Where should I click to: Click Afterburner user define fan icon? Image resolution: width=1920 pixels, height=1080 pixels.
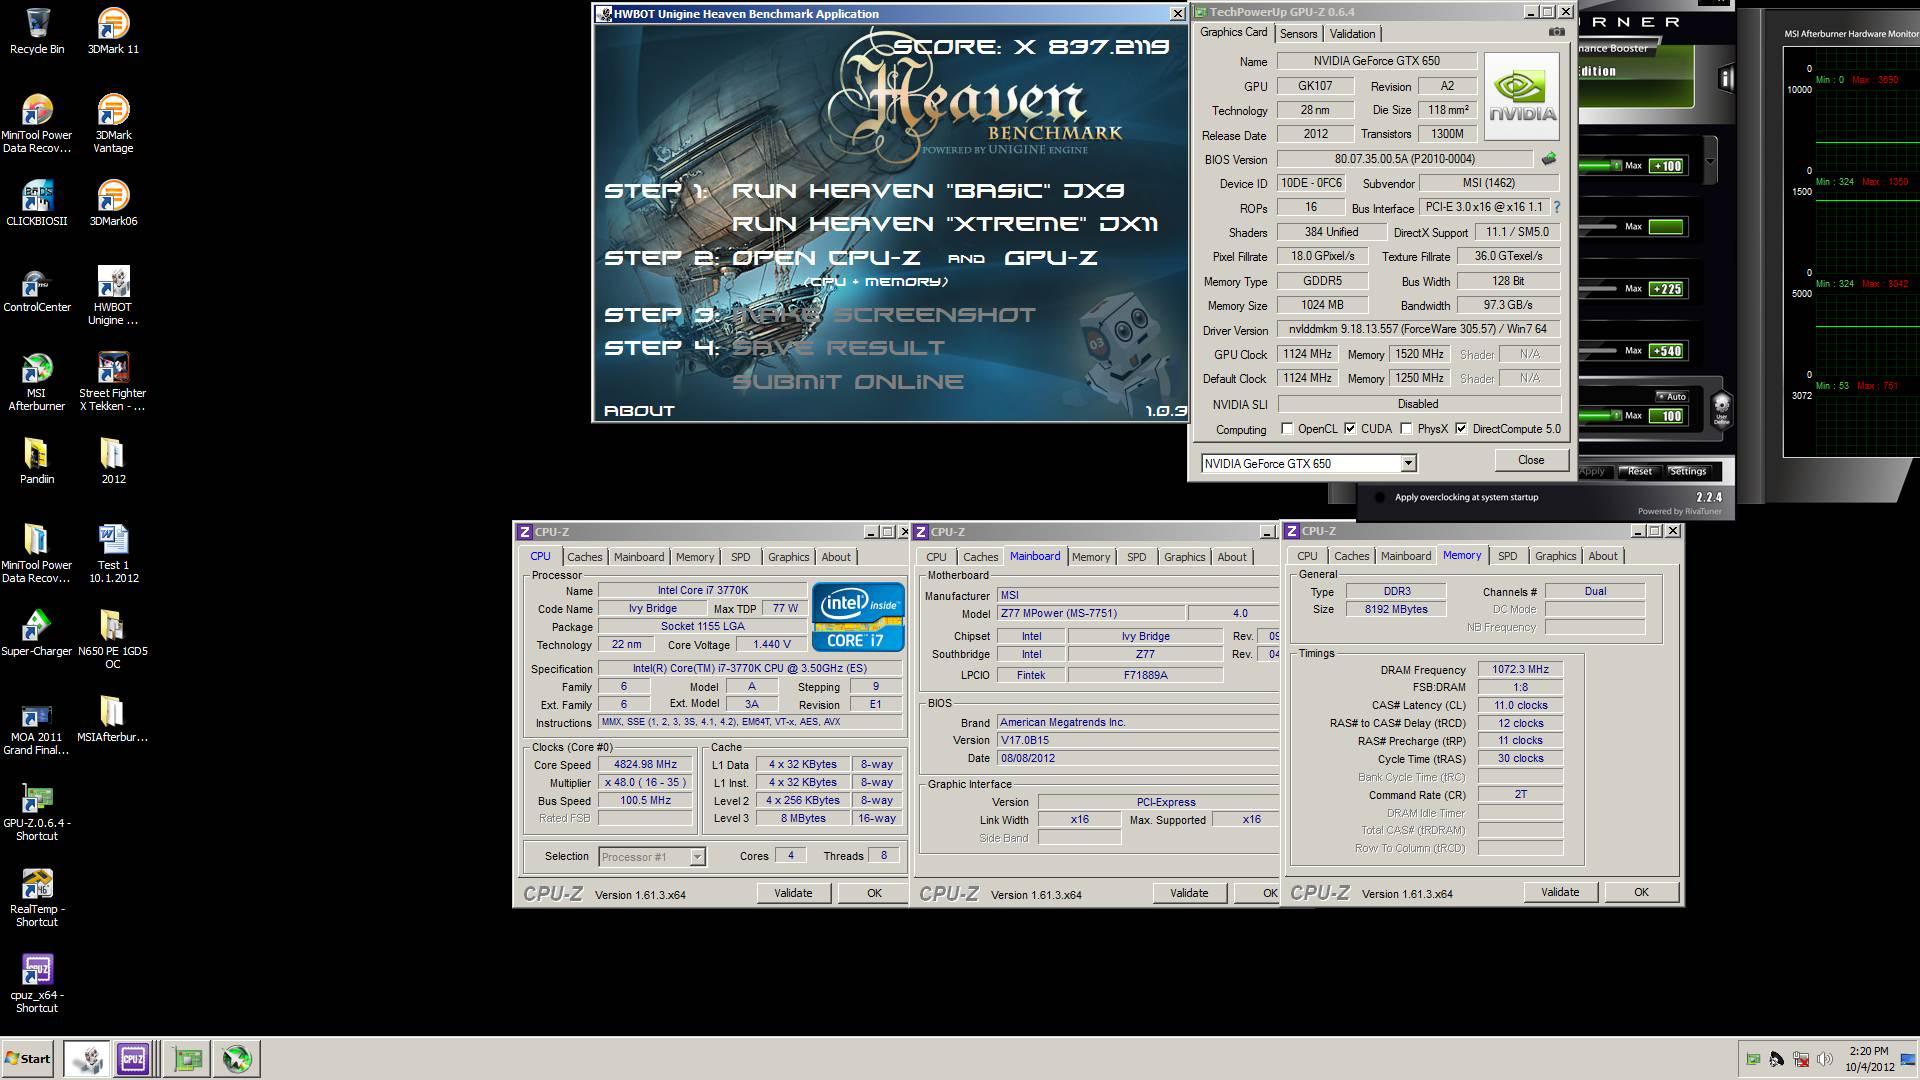click(x=1721, y=408)
